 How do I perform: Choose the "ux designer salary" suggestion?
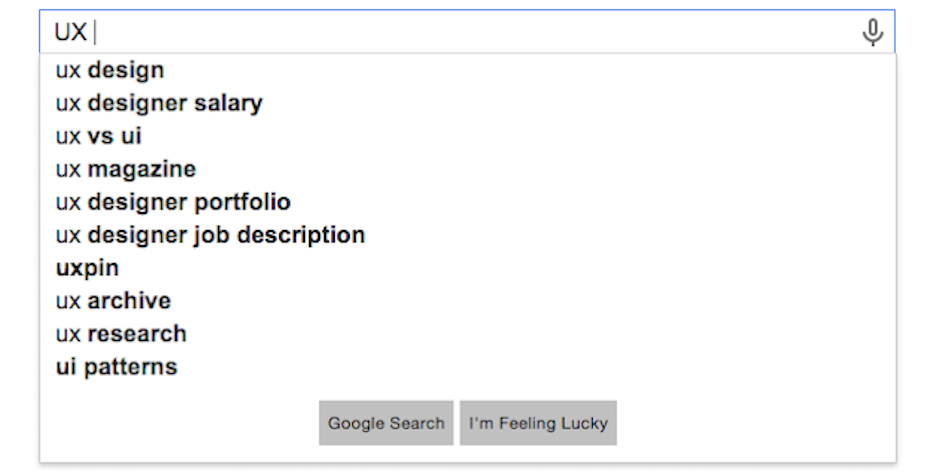coord(159,103)
